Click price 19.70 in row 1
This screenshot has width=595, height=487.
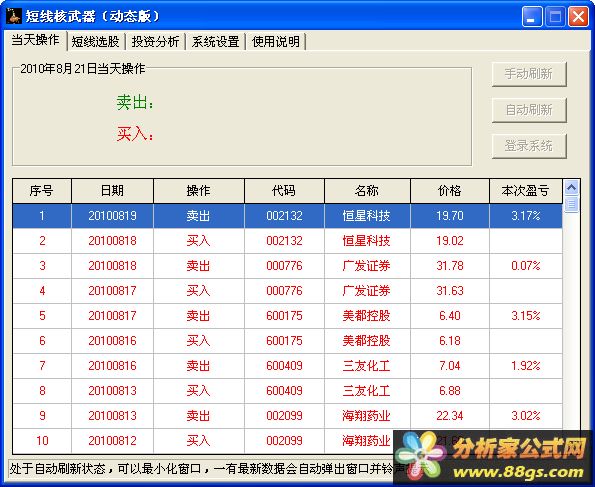450,216
